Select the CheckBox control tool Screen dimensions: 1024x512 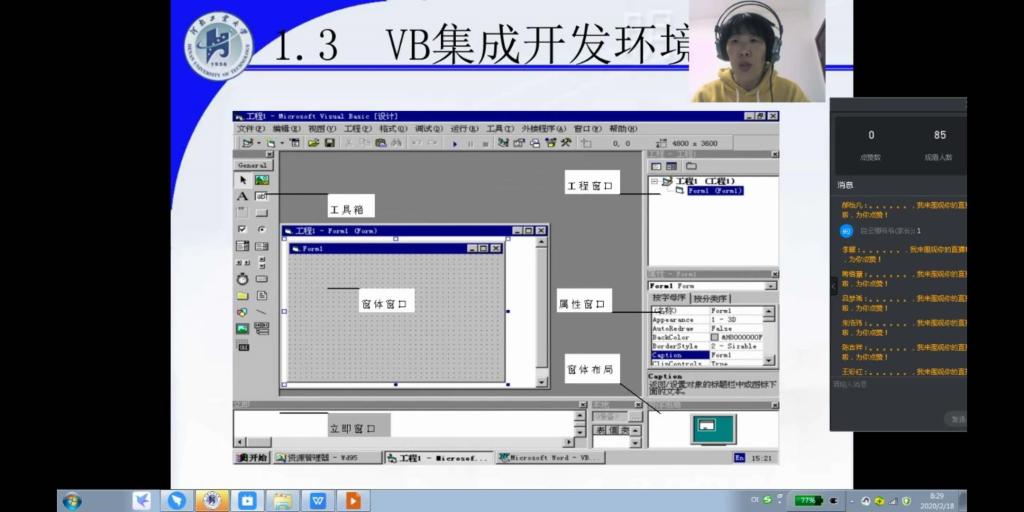[242, 229]
